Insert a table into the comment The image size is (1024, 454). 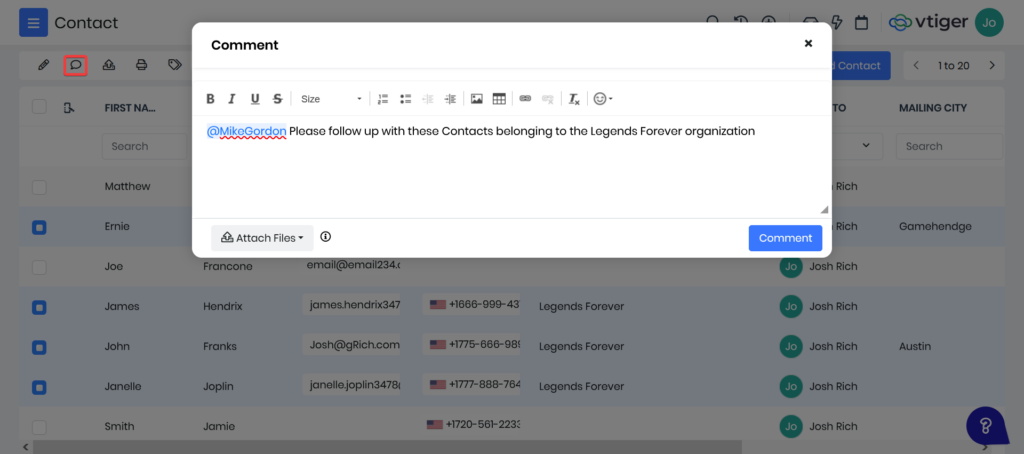499,99
